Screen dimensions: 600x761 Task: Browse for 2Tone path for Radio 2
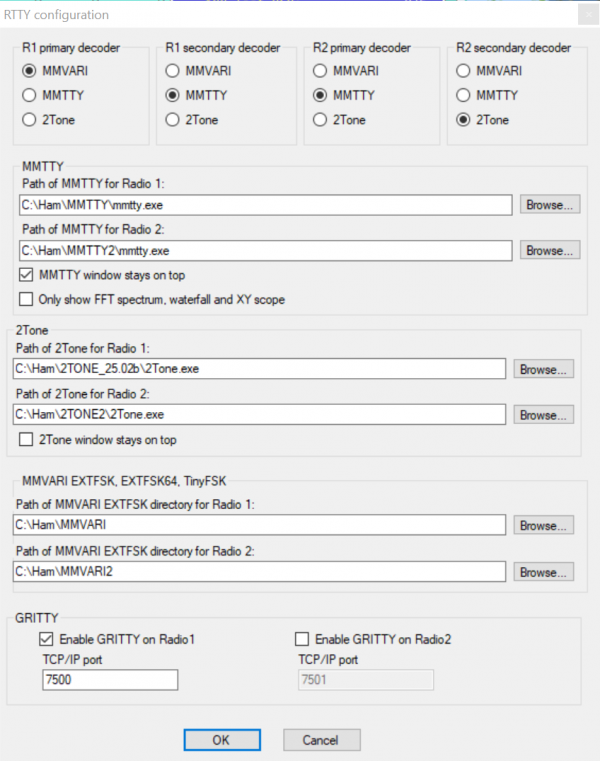[x=543, y=415]
